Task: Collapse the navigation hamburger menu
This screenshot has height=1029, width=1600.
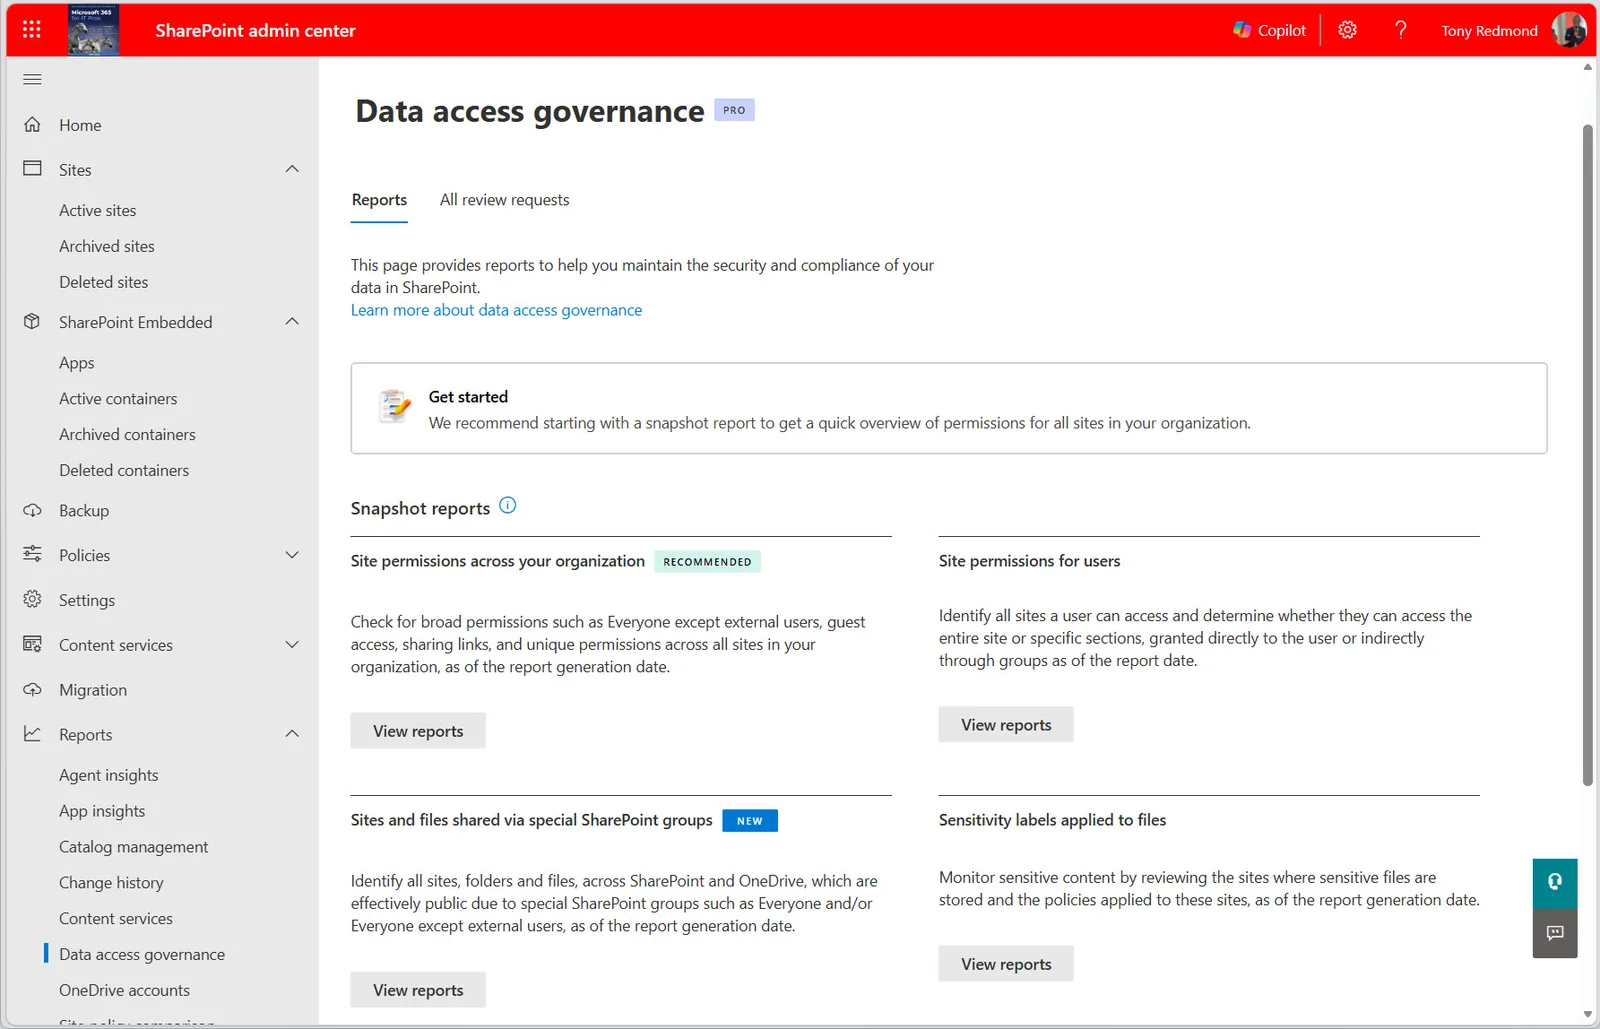Action: tap(32, 79)
